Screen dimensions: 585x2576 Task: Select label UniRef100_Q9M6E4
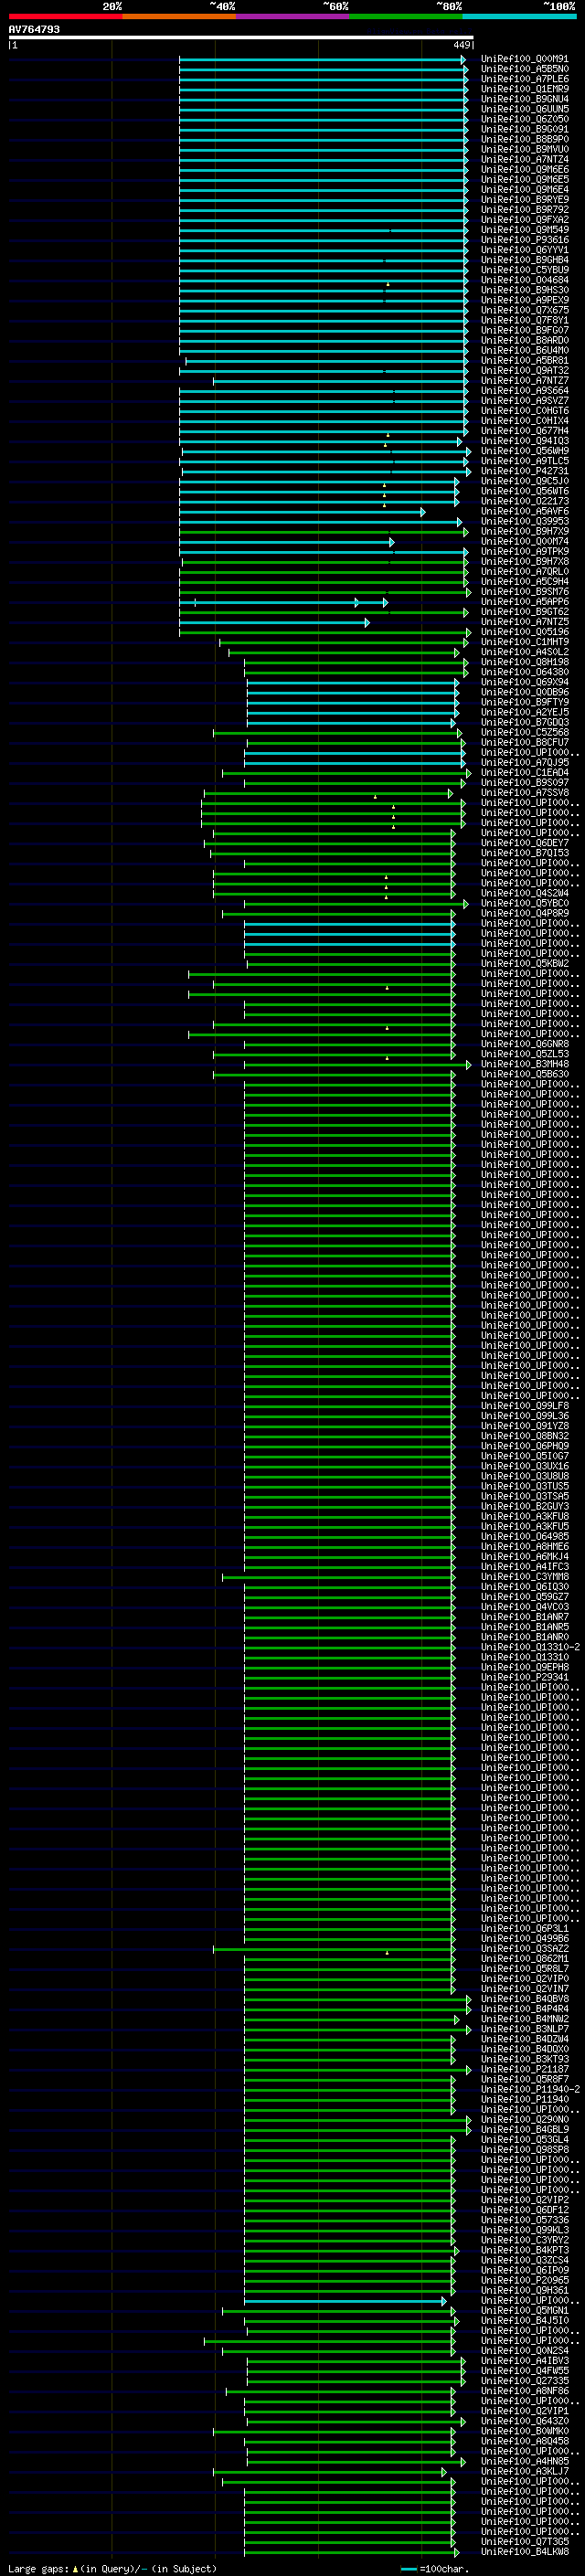524,189
